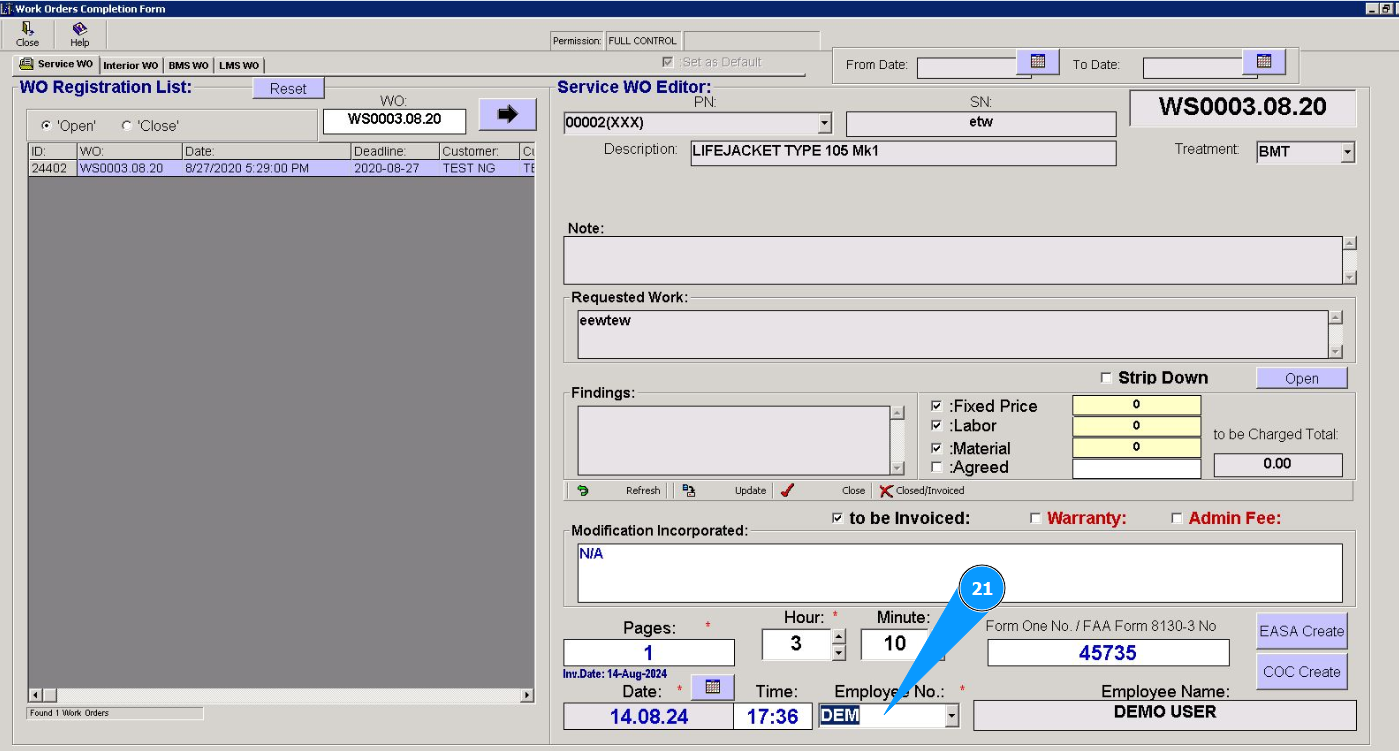Click the red X Closed/Invoiced icon
Viewport: 1399px width, 751px height.
[886, 490]
